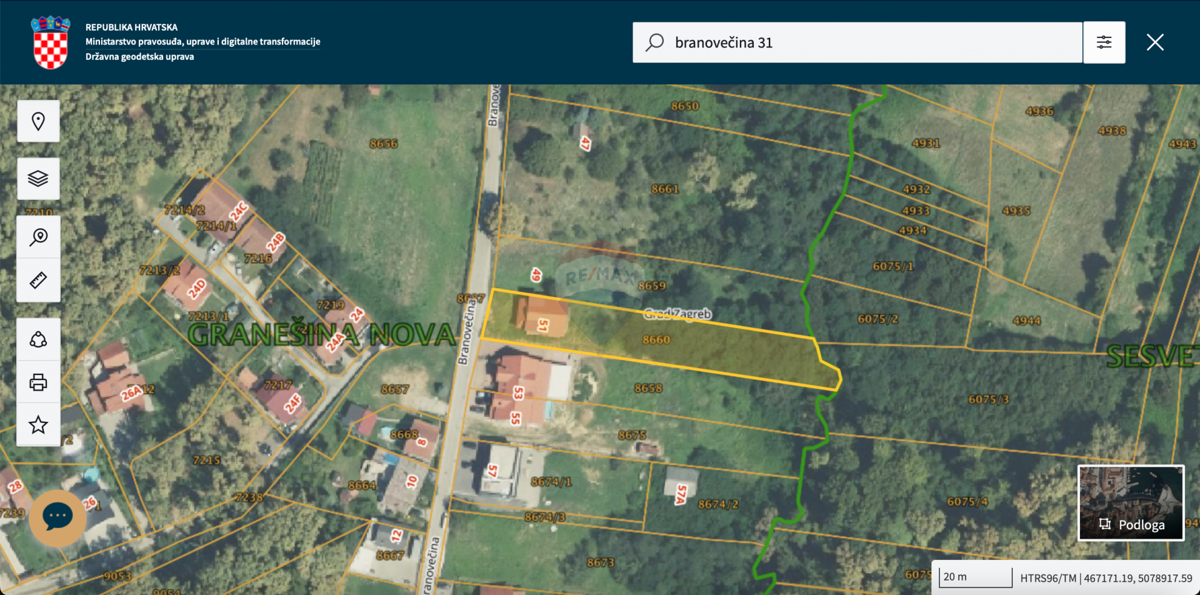Open the map layers panel
Viewport: 1200px width, 595px height.
click(38, 178)
